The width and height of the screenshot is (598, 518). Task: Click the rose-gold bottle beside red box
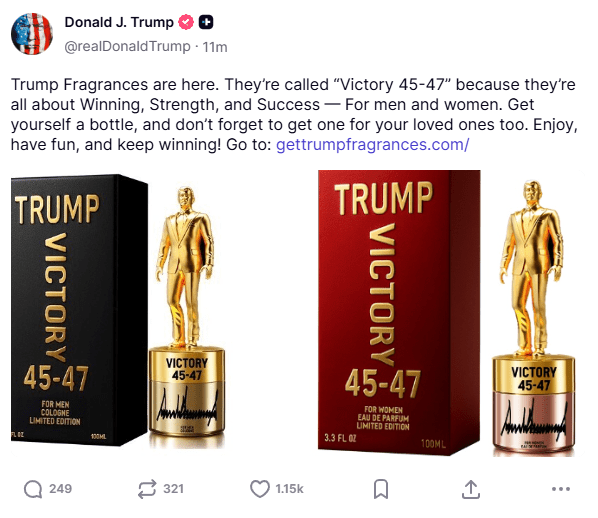[x=533, y=319]
